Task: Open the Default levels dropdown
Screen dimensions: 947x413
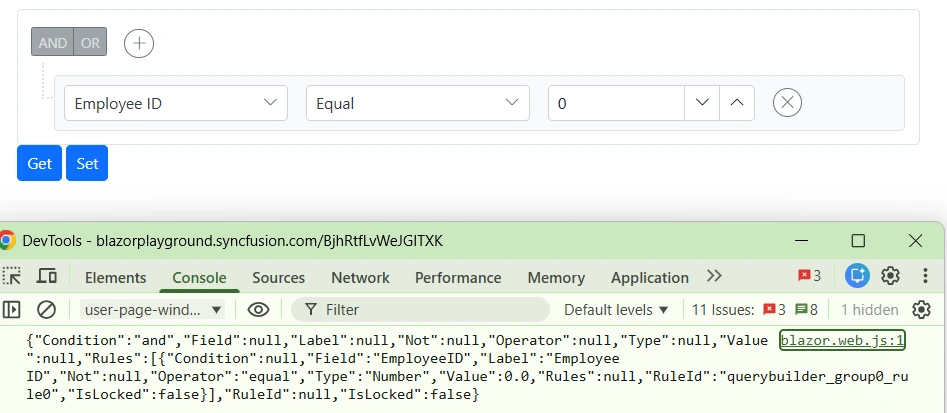Action: (x=616, y=310)
